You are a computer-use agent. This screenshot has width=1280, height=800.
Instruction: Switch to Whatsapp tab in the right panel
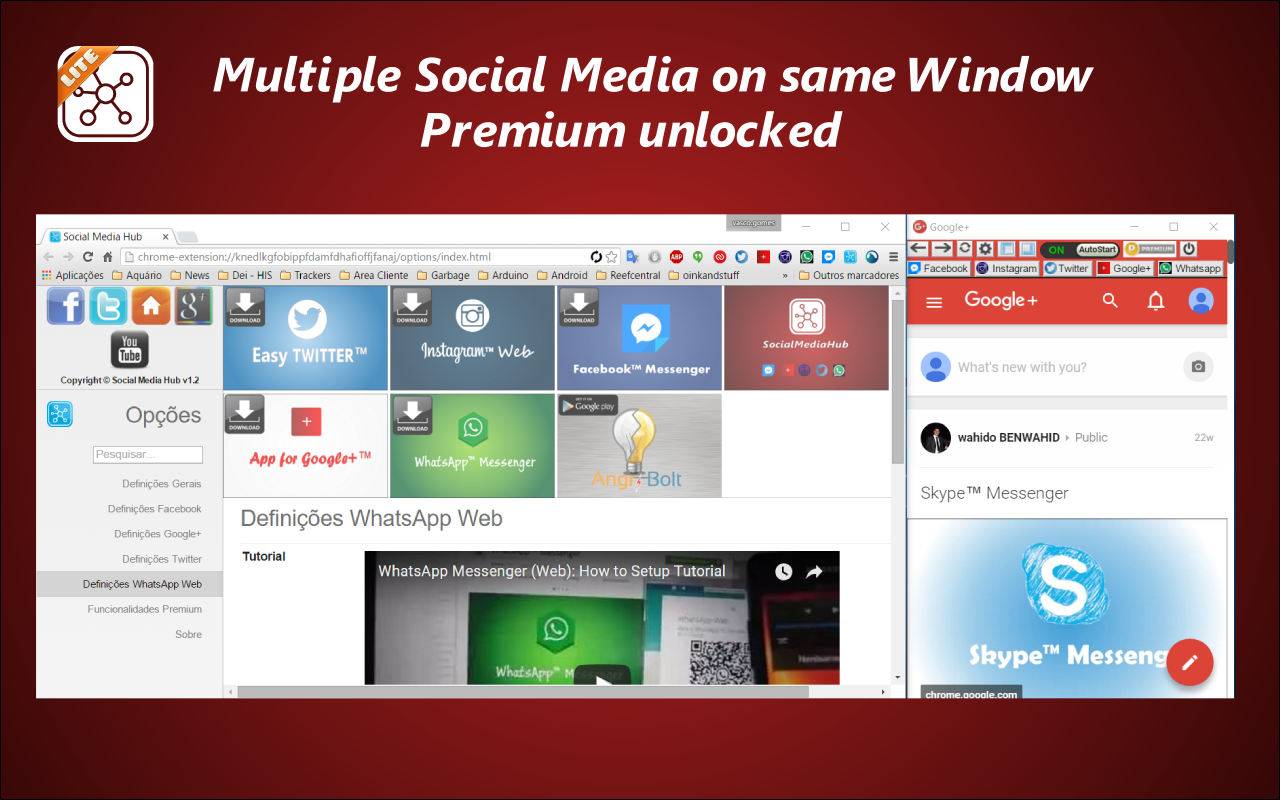(1190, 268)
